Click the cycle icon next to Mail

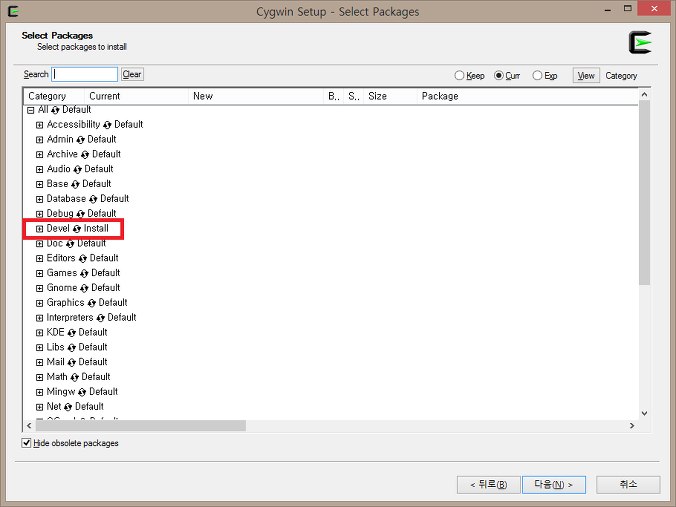[x=72, y=363]
